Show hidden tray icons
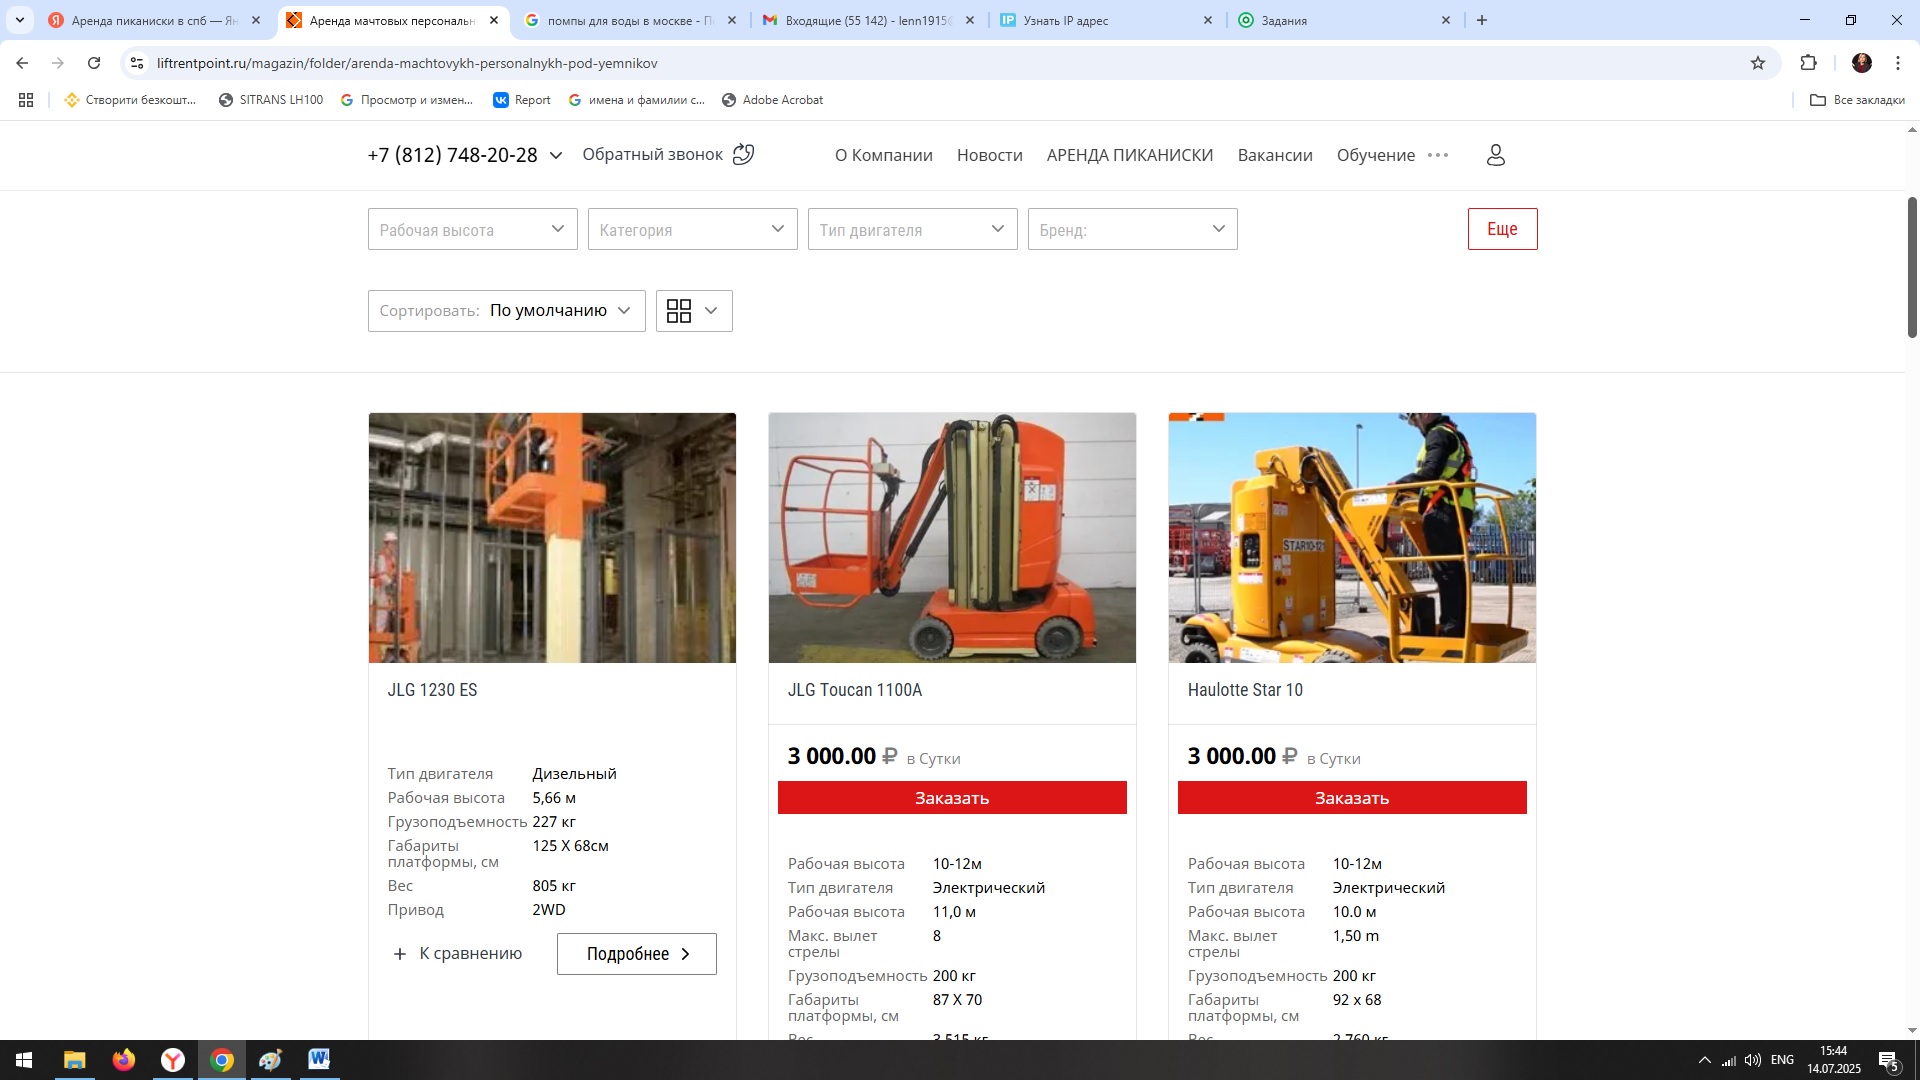This screenshot has width=1920, height=1080. (1705, 1060)
